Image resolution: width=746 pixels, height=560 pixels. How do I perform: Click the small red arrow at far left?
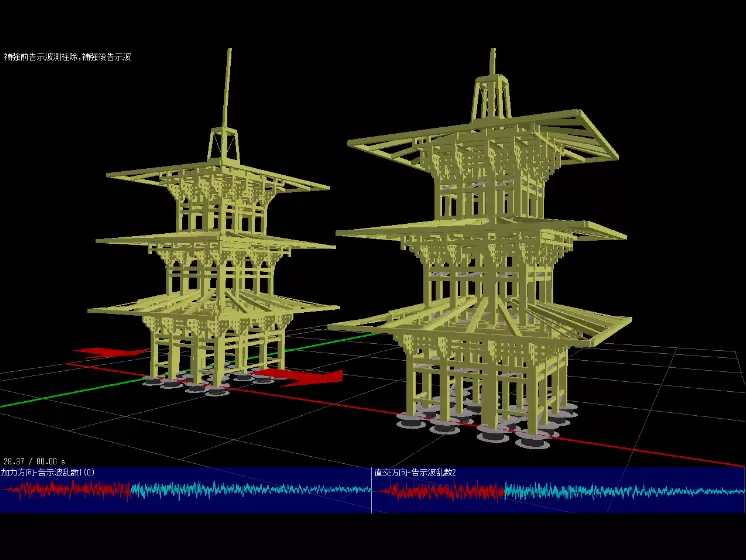[107, 352]
